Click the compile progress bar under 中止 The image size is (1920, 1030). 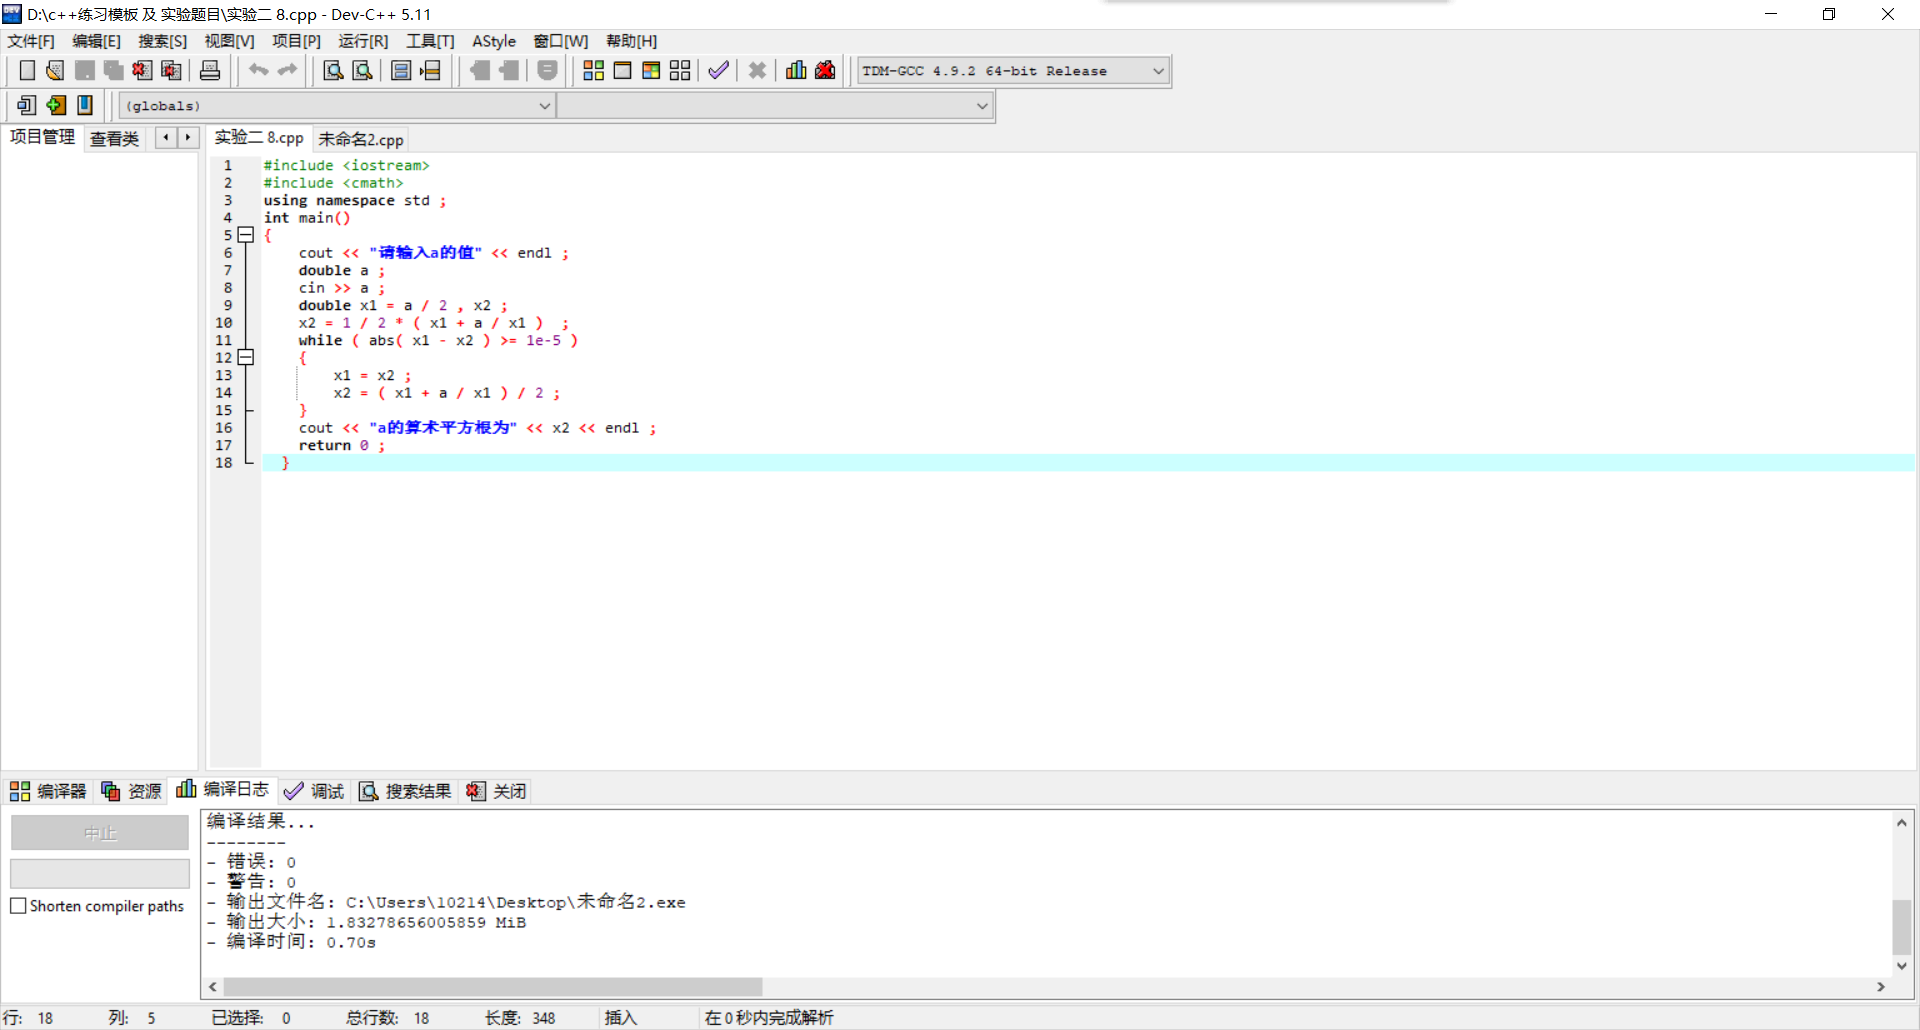pos(100,874)
